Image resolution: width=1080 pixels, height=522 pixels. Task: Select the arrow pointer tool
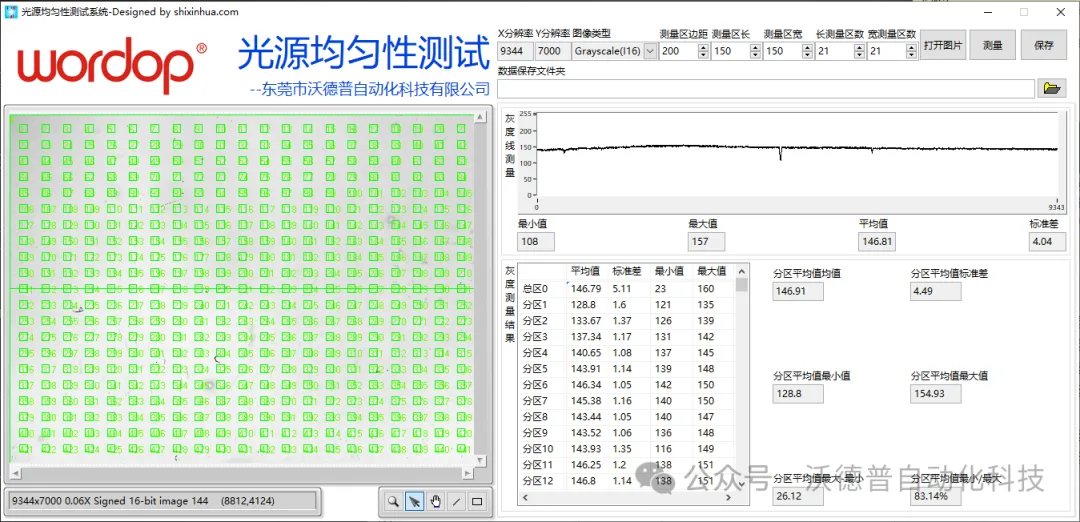(414, 501)
